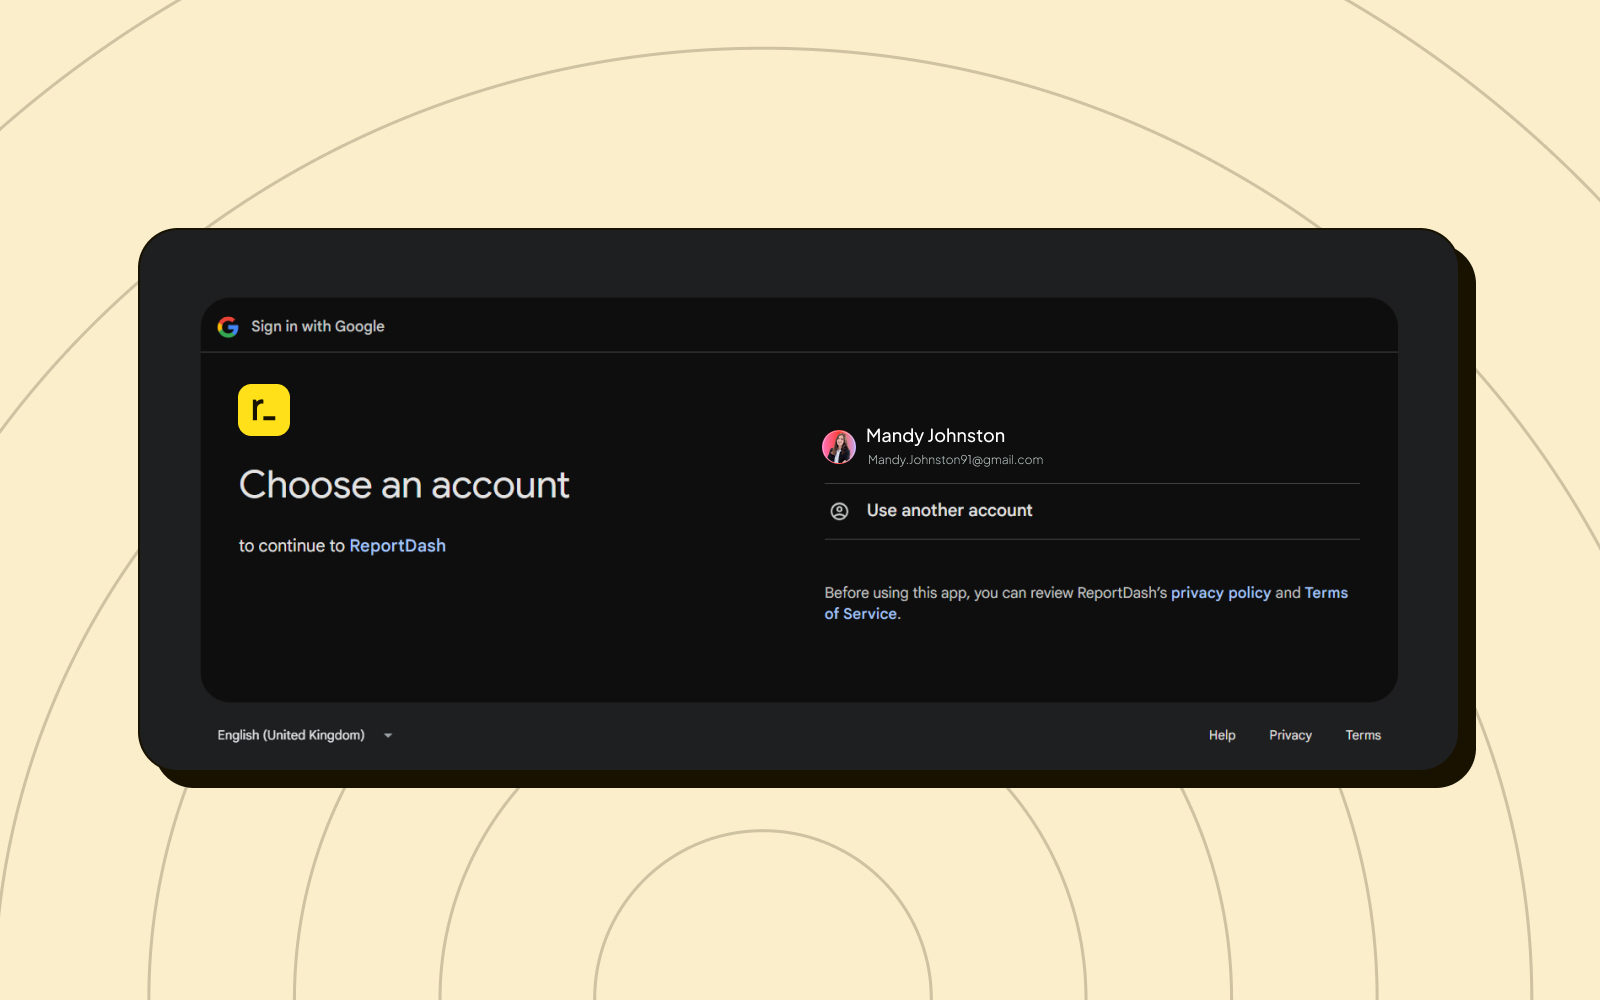Click the Google logo icon
Screen dimensions: 1600x1000
coord(228,327)
